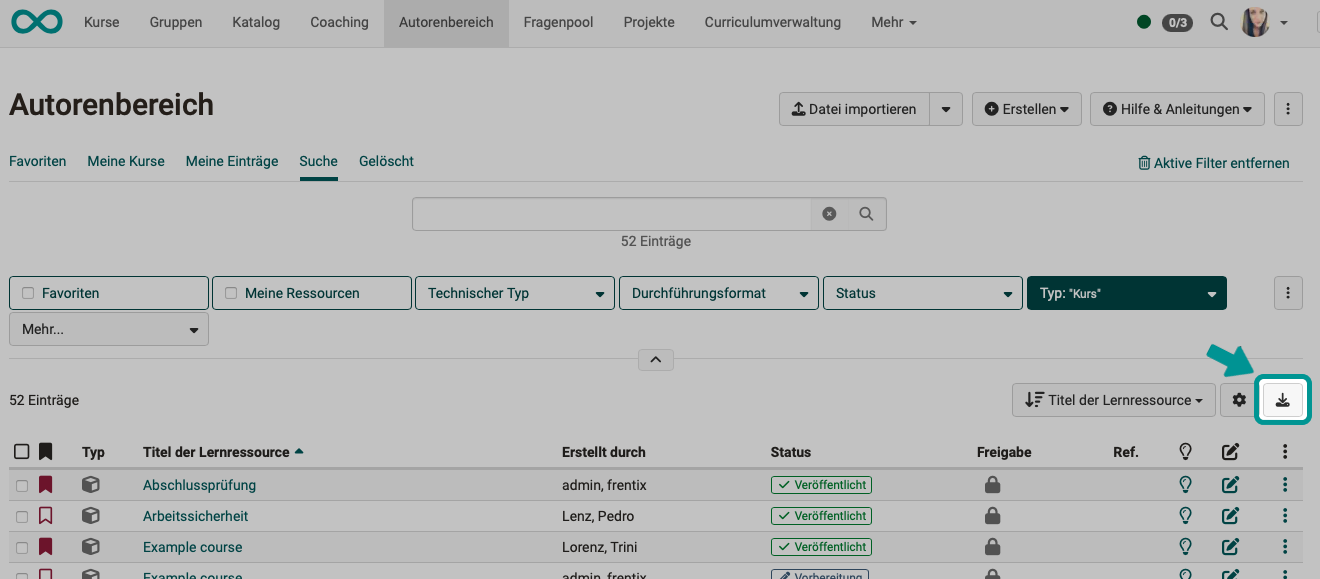The height and width of the screenshot is (579, 1320).
Task: Check the Meine Ressourcen checkbox
Action: 230,292
